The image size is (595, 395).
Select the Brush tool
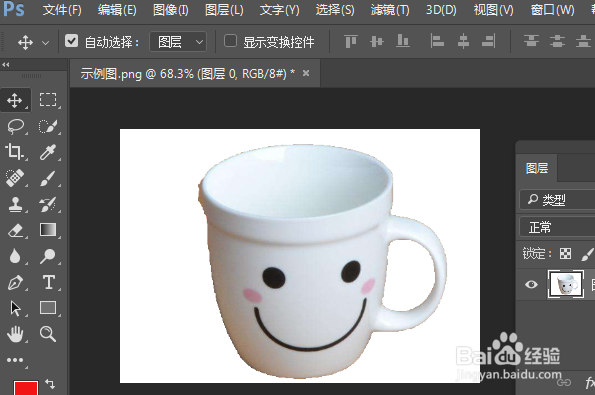48,178
